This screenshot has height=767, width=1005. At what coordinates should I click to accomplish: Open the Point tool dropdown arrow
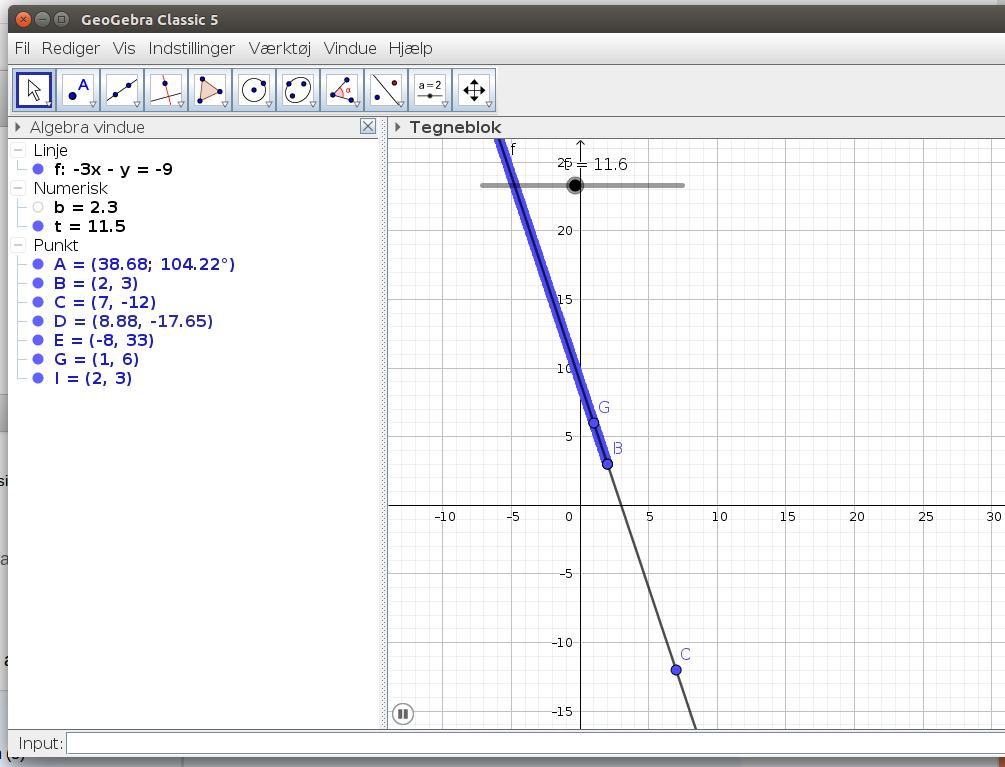tap(92, 104)
